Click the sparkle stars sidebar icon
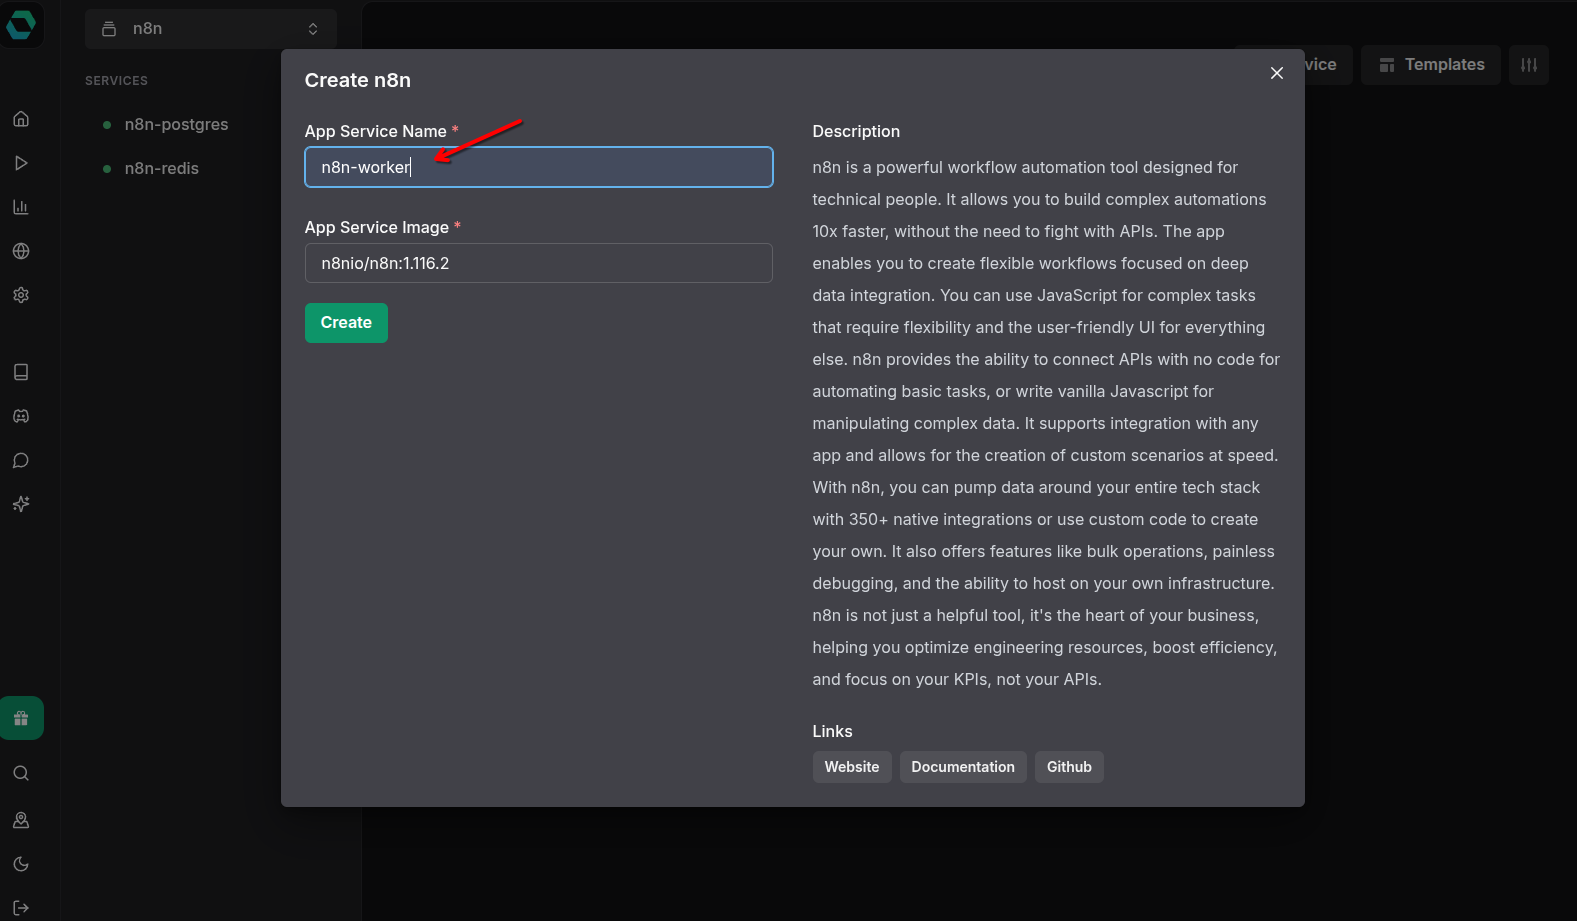This screenshot has width=1577, height=921. pos(21,504)
